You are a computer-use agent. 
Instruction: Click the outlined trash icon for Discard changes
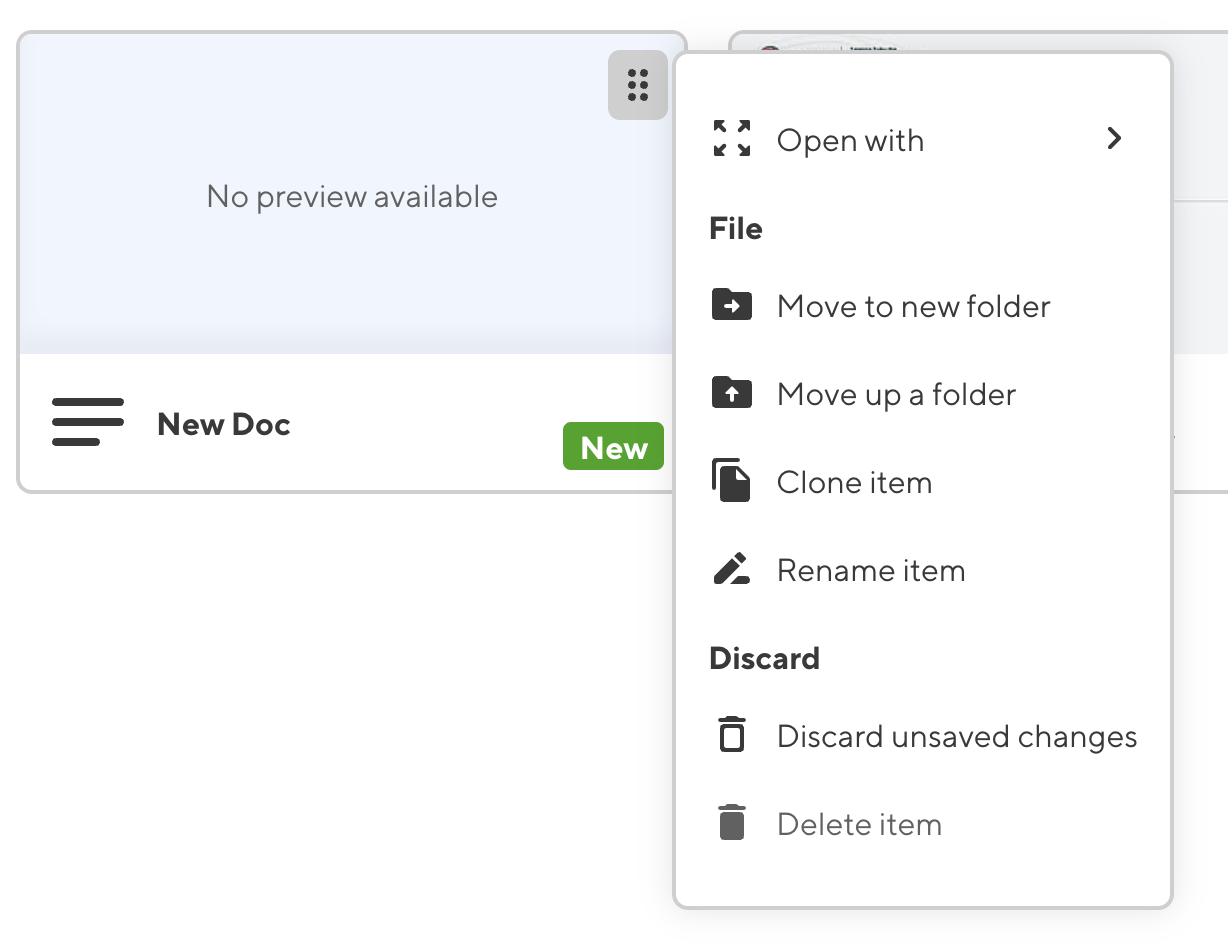(732, 735)
